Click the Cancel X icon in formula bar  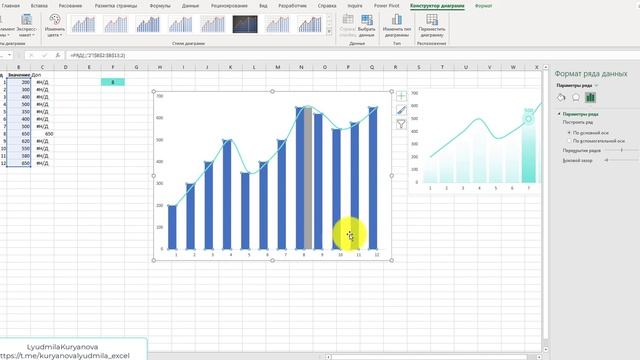point(31,55)
